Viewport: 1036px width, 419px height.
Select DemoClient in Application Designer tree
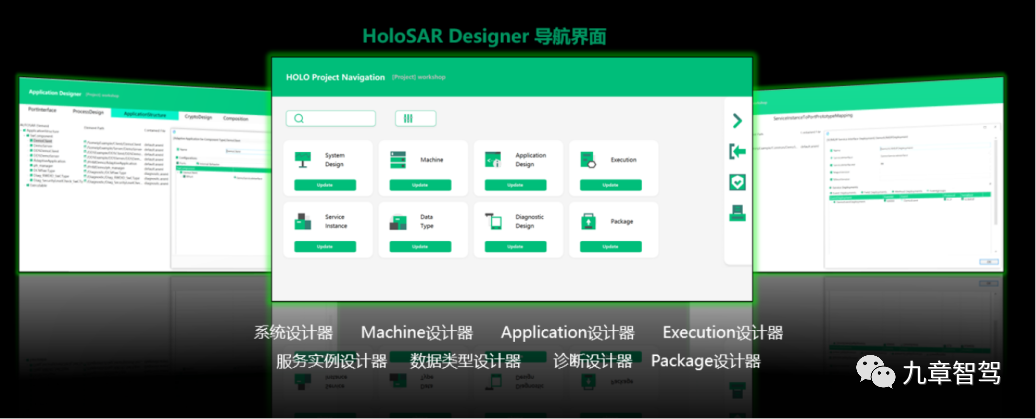coord(43,141)
